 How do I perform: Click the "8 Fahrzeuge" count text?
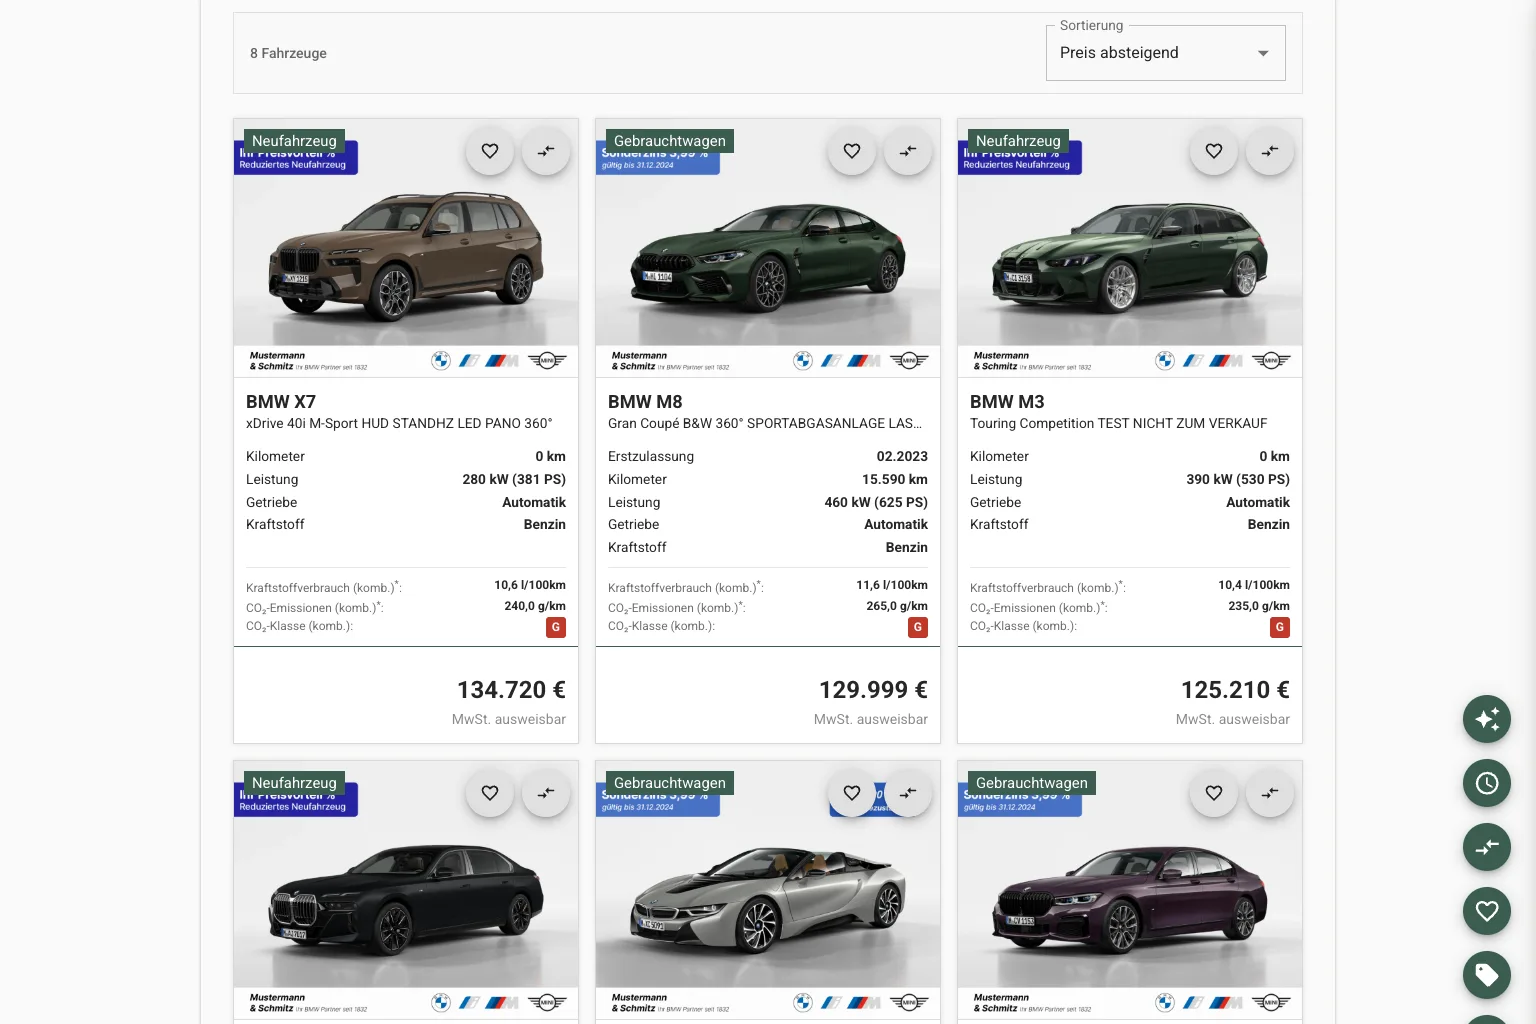click(x=288, y=53)
